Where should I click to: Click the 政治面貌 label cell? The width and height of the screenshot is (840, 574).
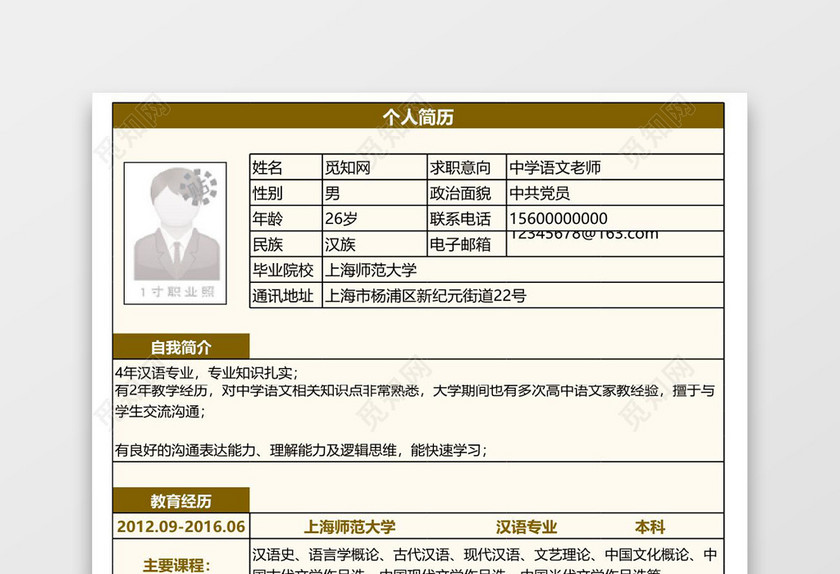point(466,193)
